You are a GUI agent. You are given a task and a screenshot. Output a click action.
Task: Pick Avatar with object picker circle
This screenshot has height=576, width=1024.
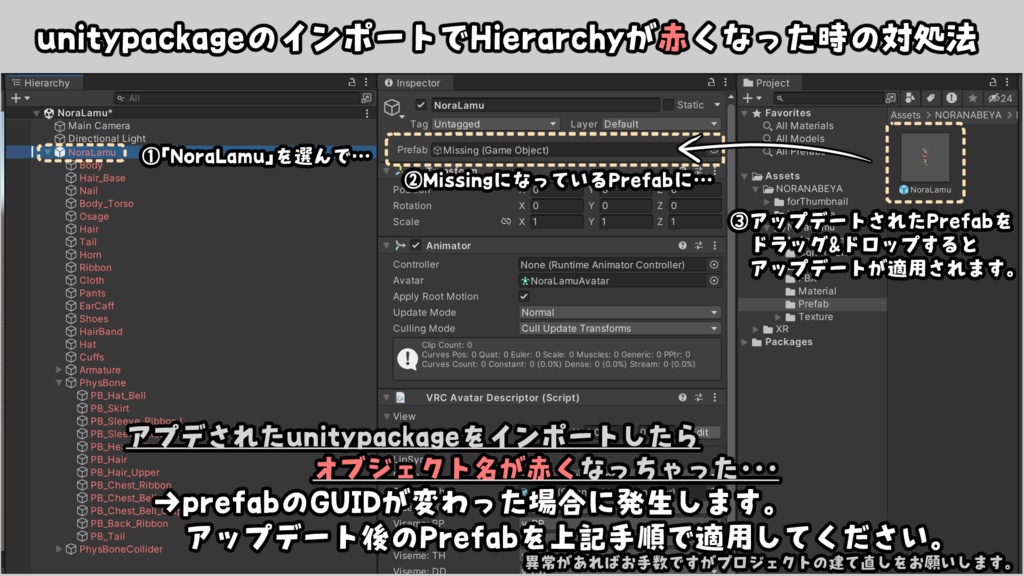click(714, 281)
